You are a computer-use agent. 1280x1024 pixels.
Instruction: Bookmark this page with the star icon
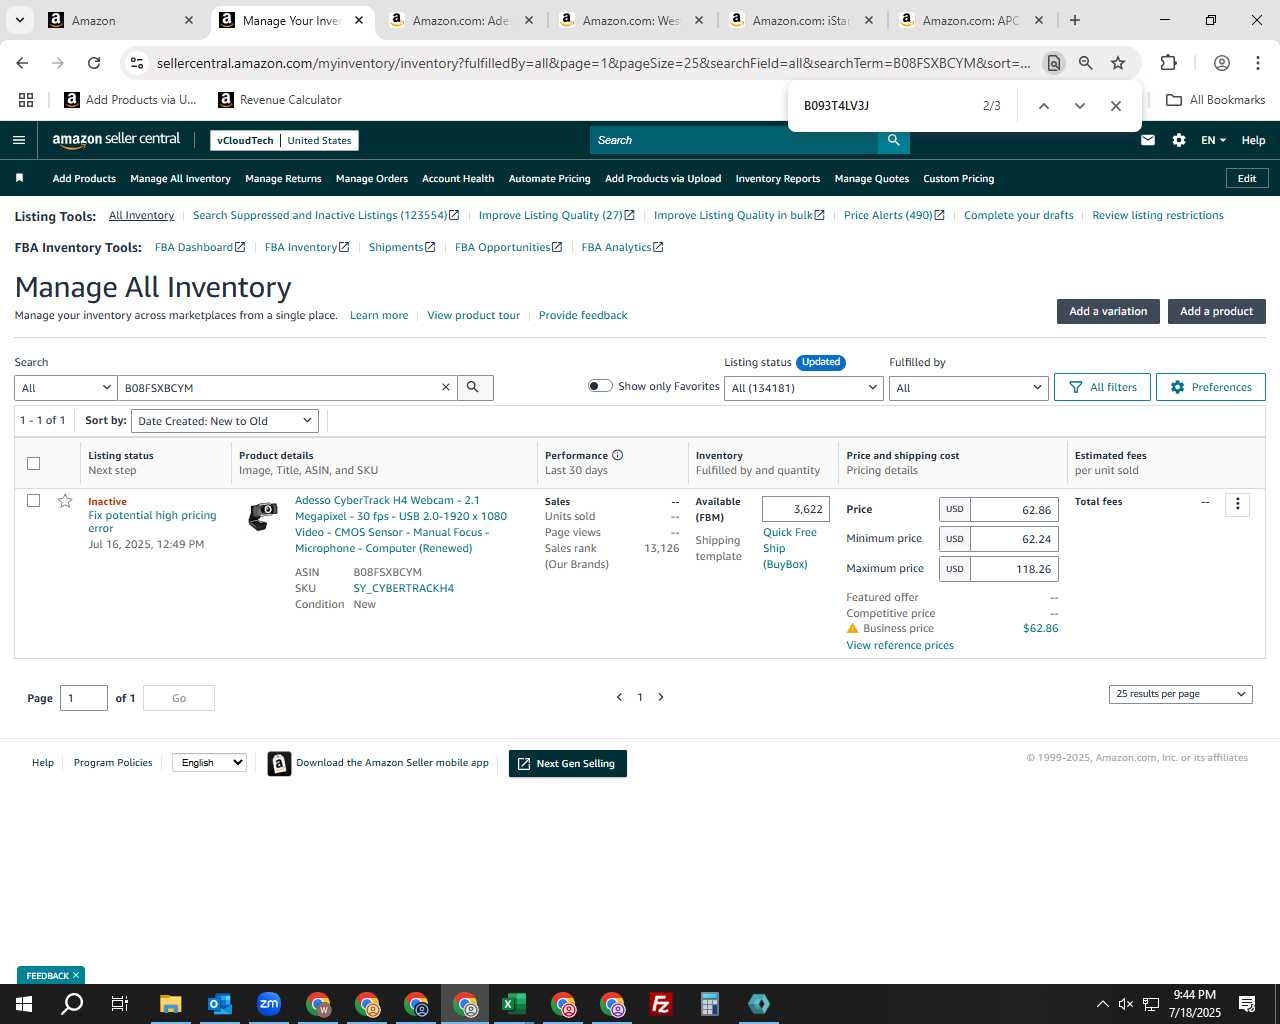coord(1118,63)
